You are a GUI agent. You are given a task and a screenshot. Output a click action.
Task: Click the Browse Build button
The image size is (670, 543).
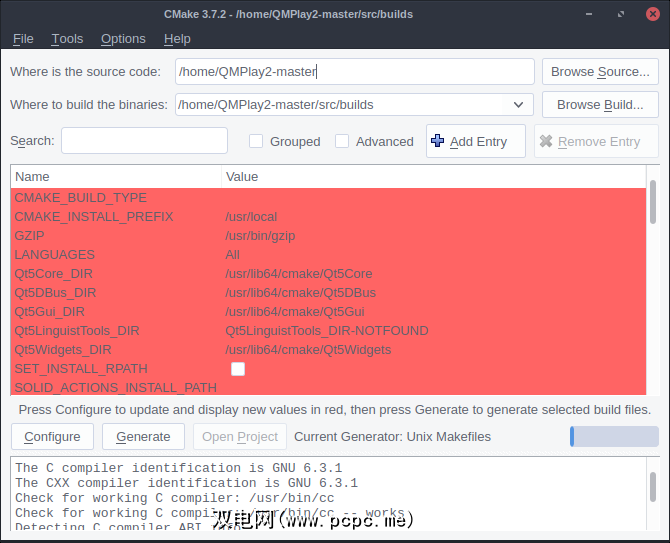[x=600, y=105]
